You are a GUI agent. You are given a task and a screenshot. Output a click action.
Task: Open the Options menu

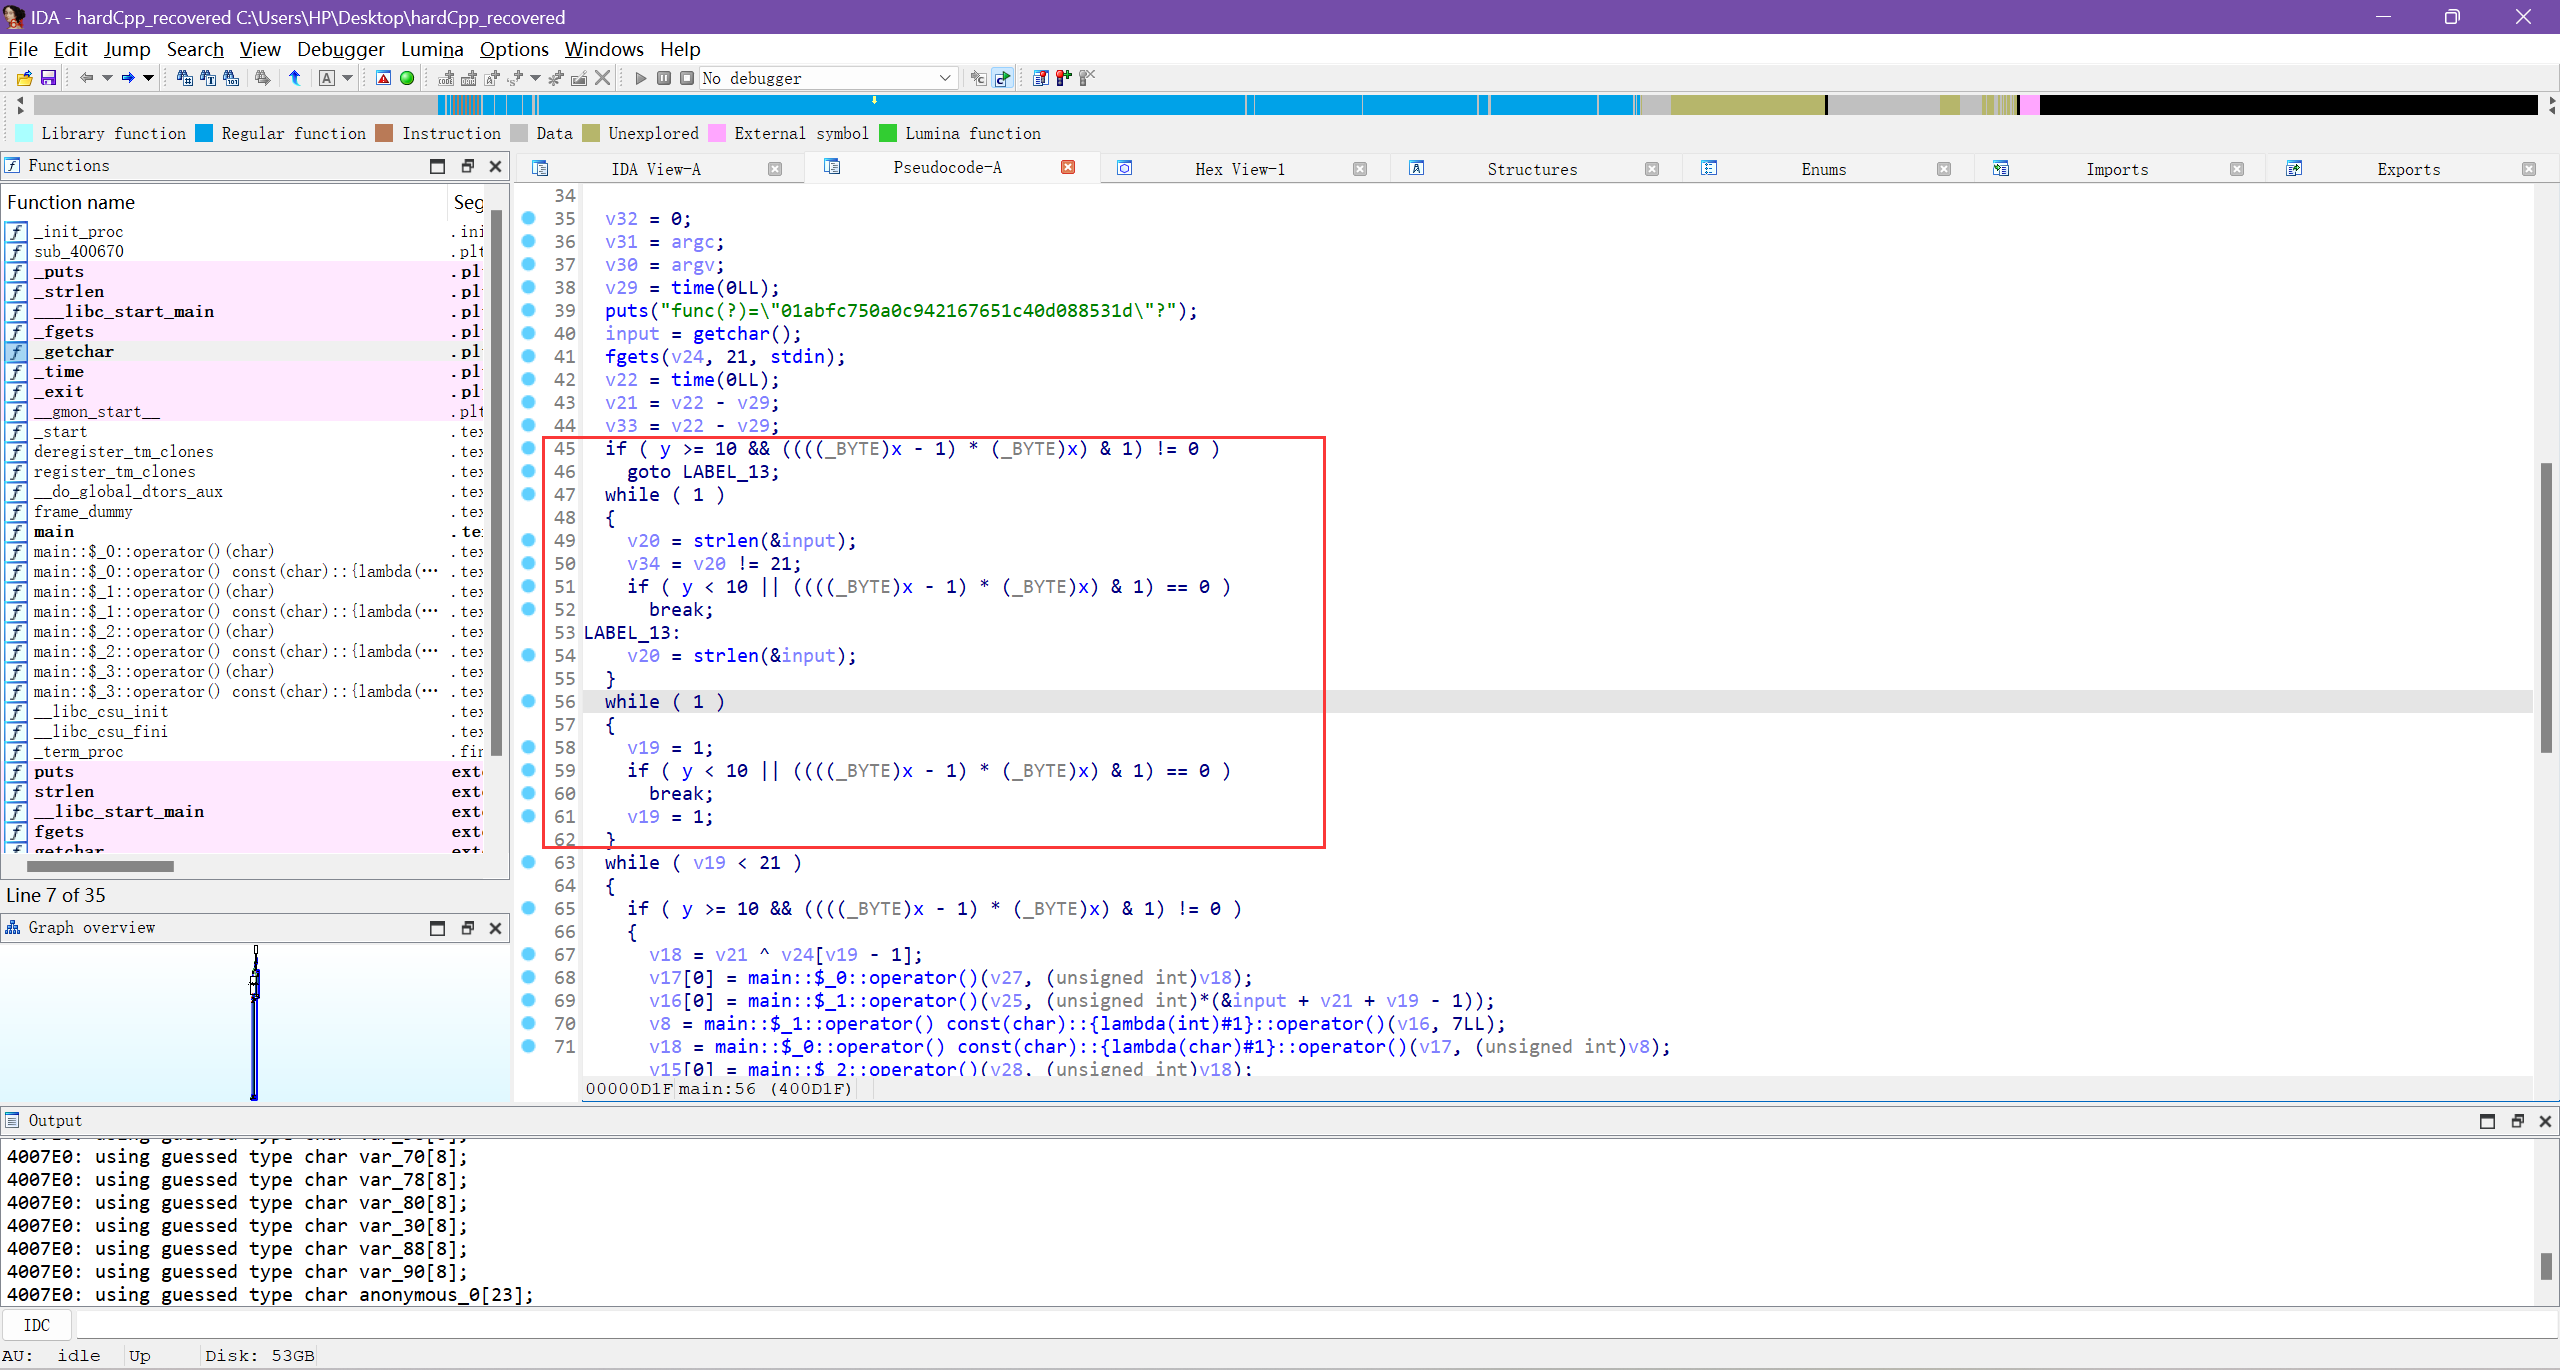coord(514,49)
